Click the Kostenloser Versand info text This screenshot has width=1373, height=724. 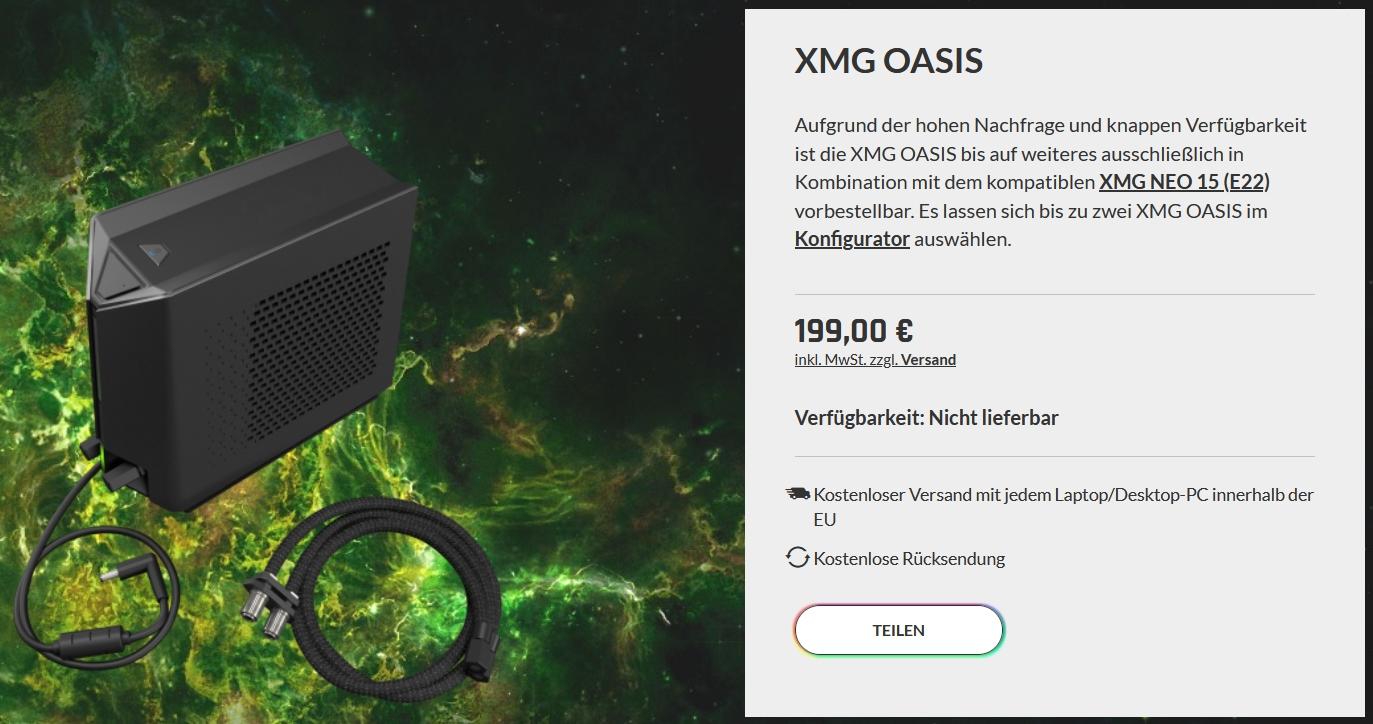pyautogui.click(x=1064, y=507)
